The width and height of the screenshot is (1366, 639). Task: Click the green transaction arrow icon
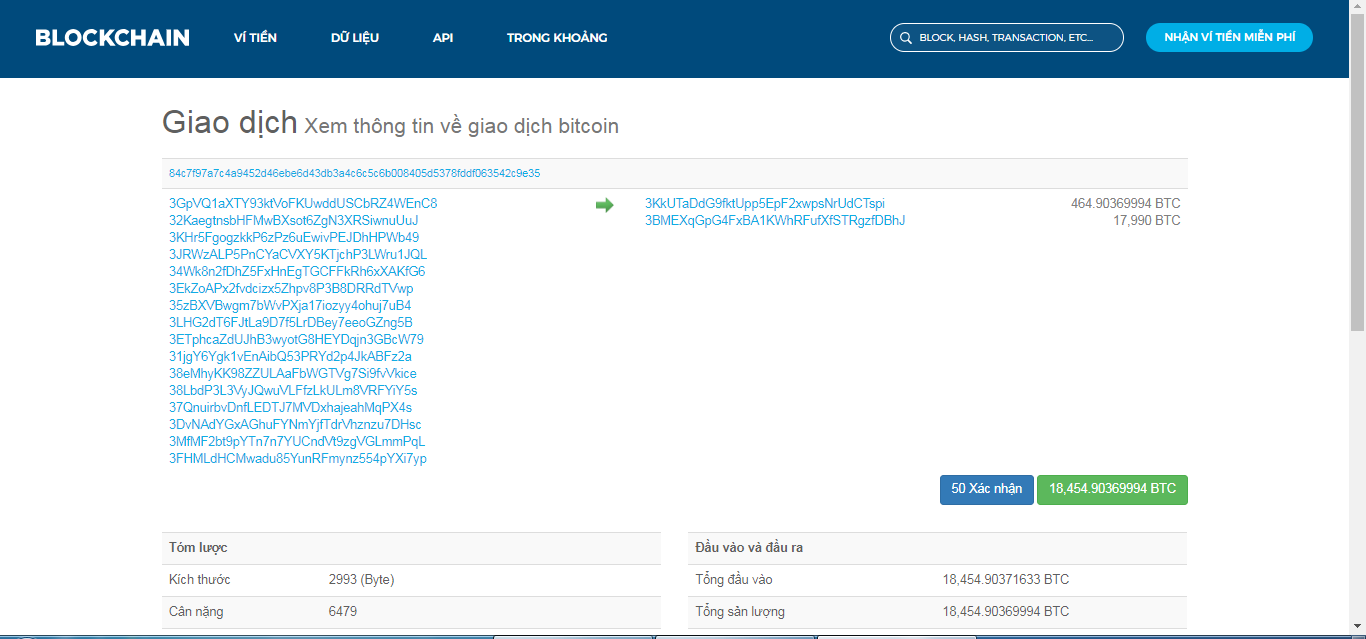(x=604, y=205)
